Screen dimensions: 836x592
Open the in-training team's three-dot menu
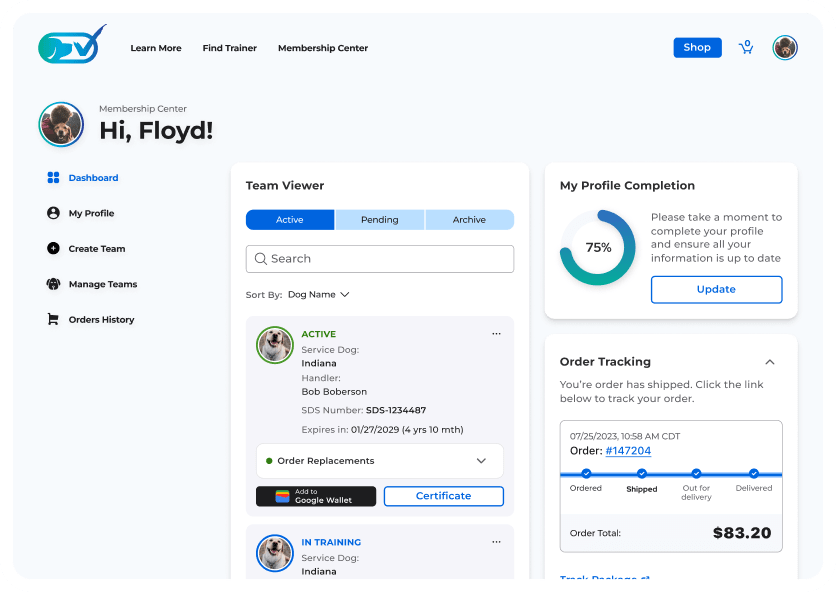click(496, 542)
